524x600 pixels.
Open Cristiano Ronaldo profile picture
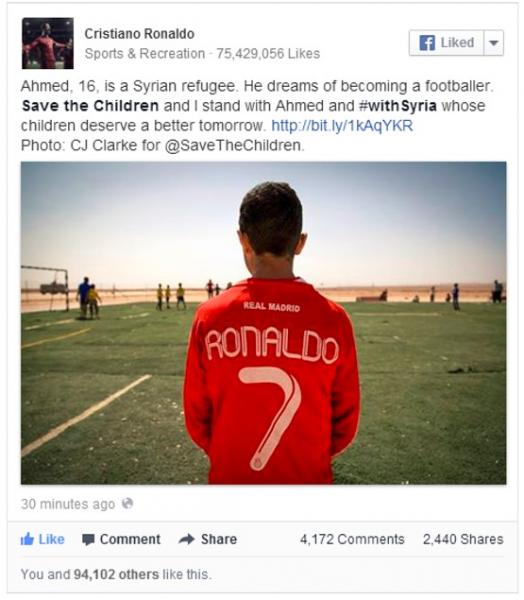(48, 43)
